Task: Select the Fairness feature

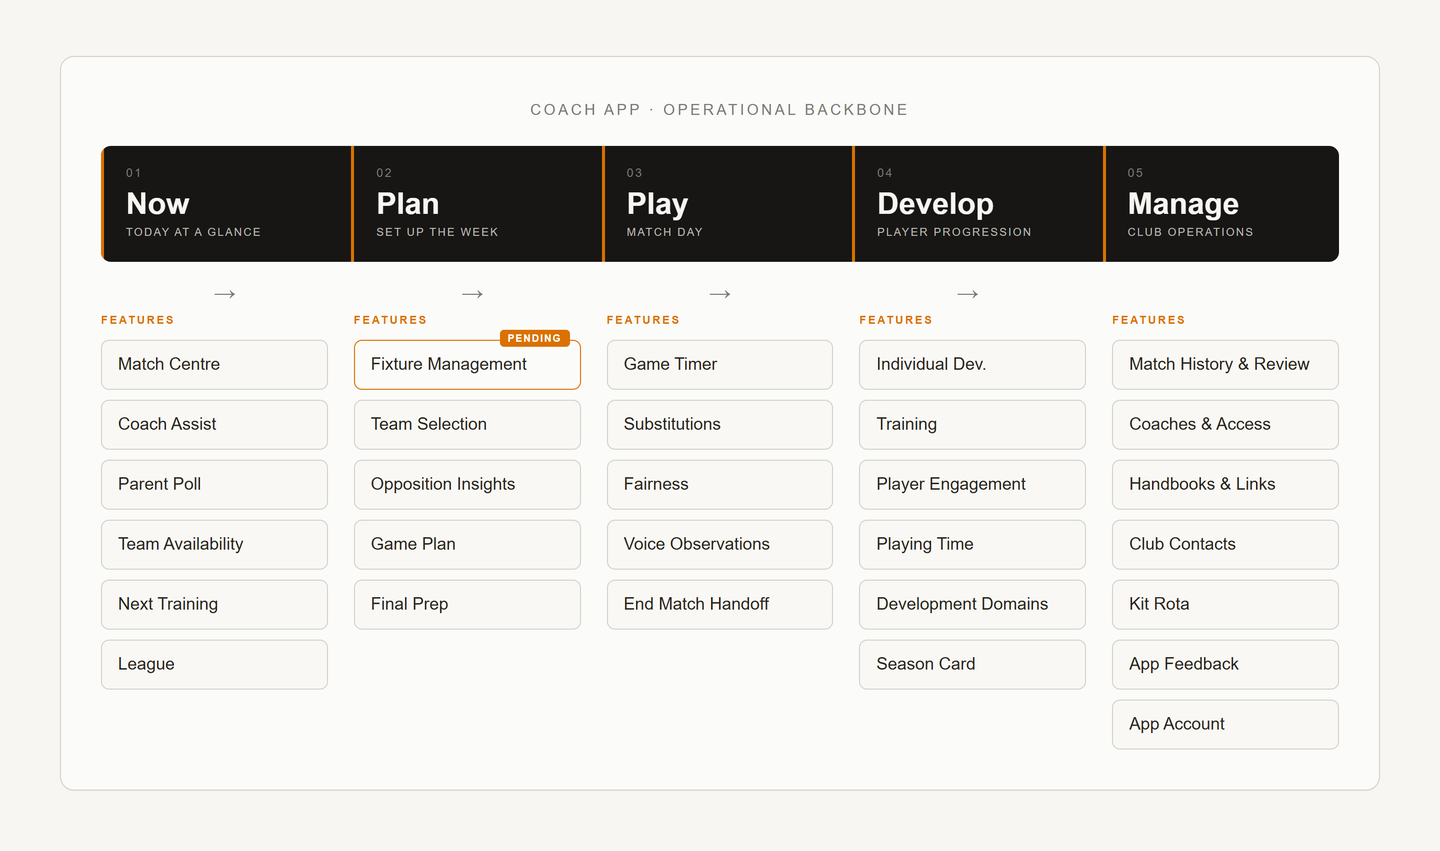Action: (x=720, y=485)
